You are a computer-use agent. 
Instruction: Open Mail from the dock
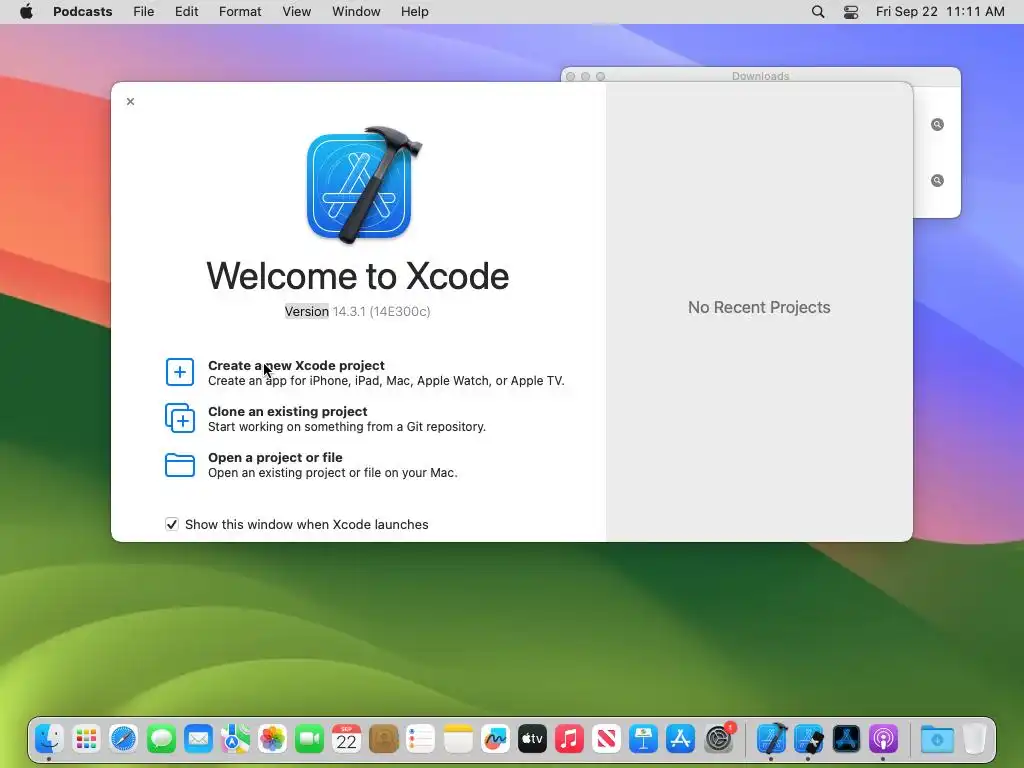pos(198,739)
